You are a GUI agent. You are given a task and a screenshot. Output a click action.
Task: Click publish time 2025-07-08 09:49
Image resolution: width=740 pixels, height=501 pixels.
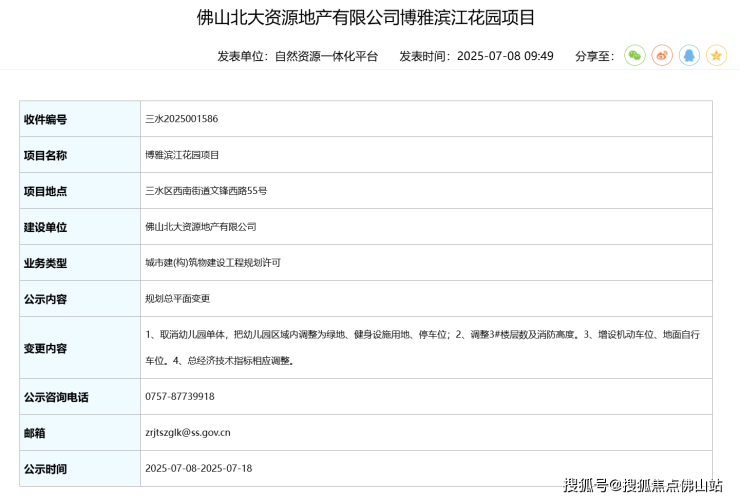pyautogui.click(x=505, y=56)
